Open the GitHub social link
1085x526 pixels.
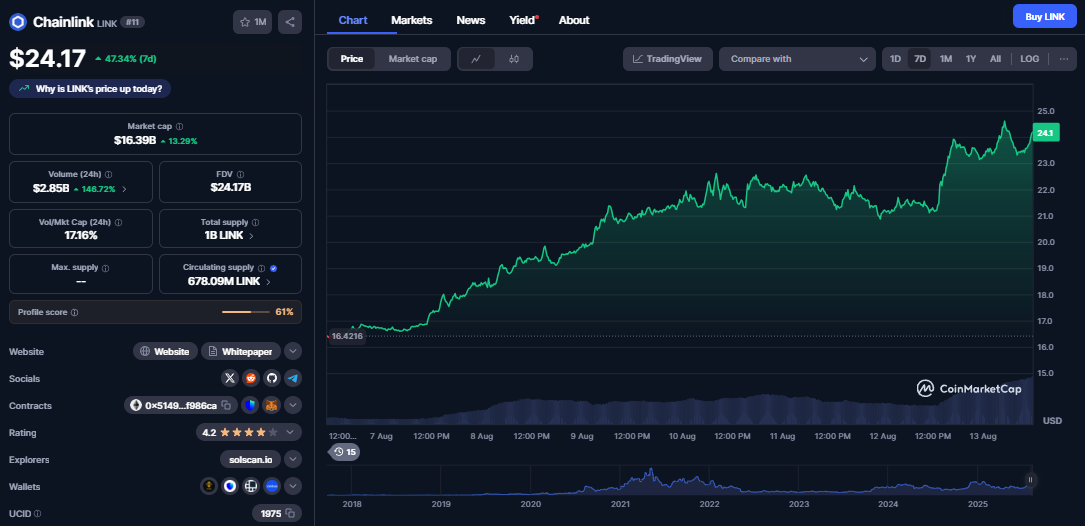272,378
